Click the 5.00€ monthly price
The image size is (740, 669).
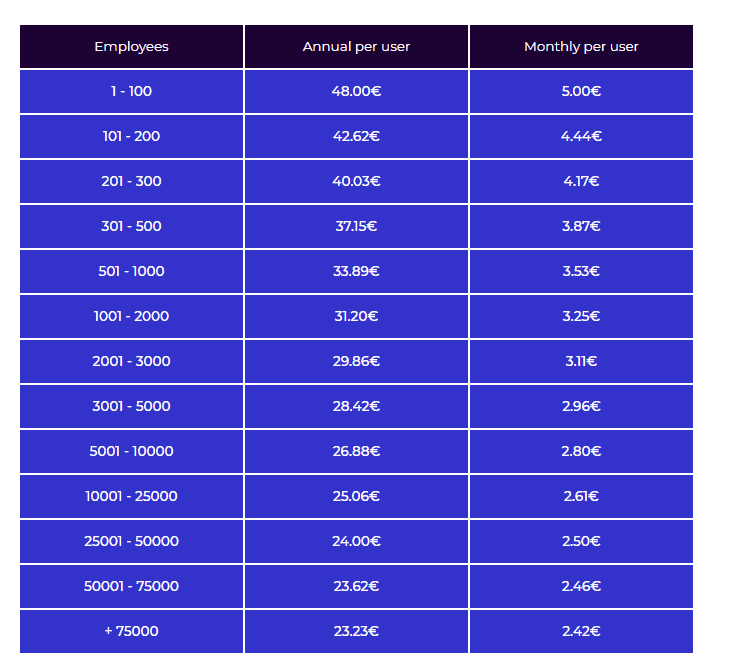click(x=581, y=91)
